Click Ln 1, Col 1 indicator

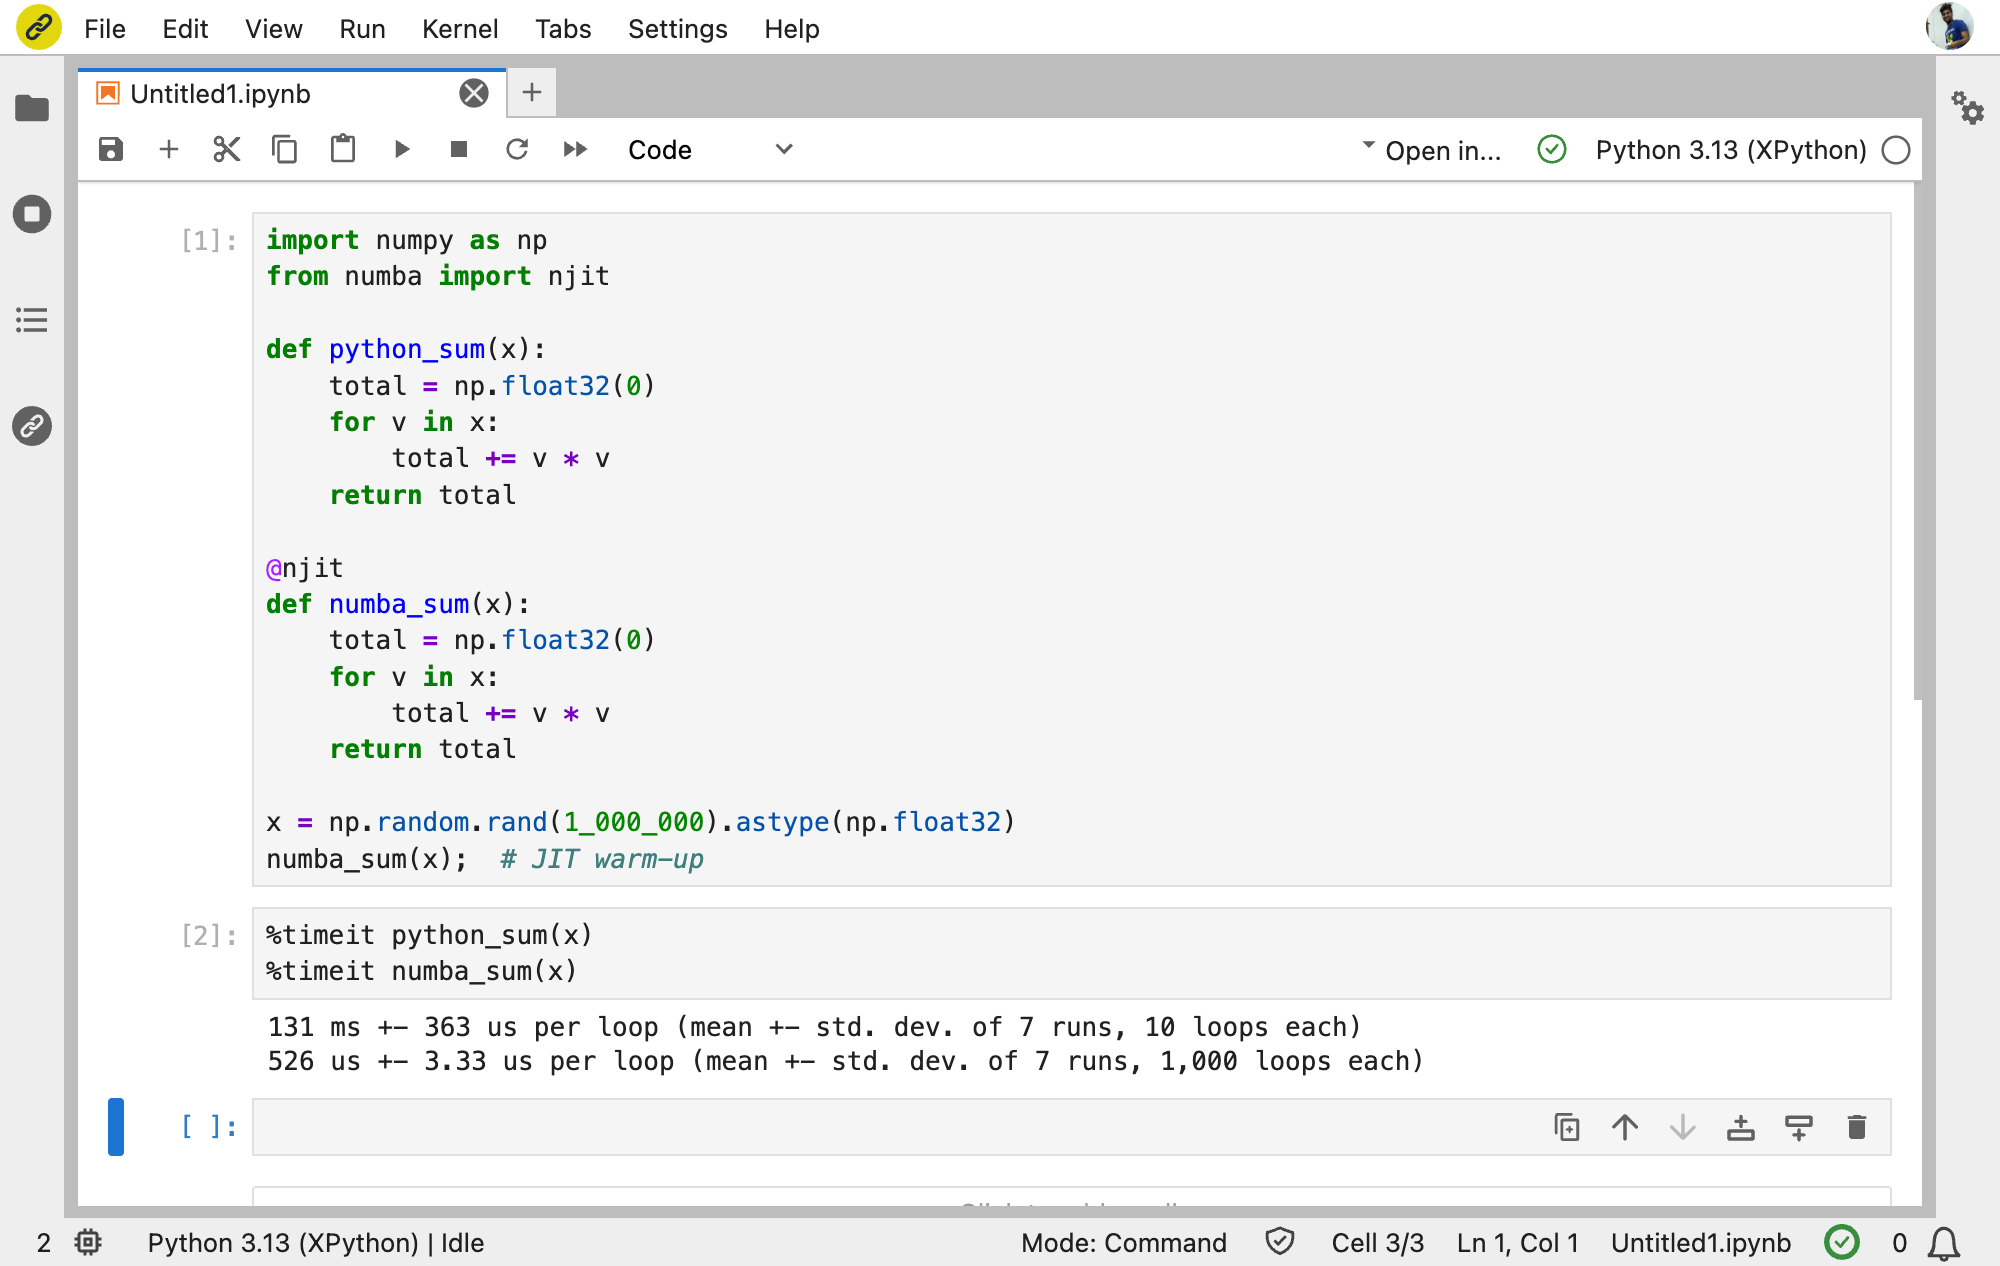1517,1243
